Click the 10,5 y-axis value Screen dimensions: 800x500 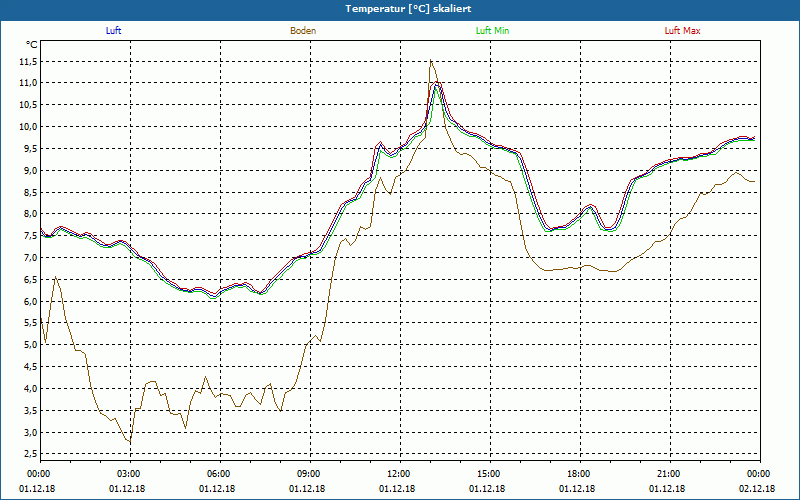pos(28,105)
